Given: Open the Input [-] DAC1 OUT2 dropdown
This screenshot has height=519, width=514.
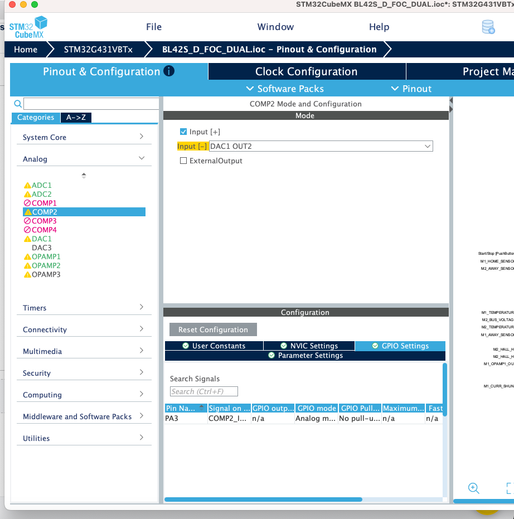Looking at the screenshot, I should tap(321, 146).
